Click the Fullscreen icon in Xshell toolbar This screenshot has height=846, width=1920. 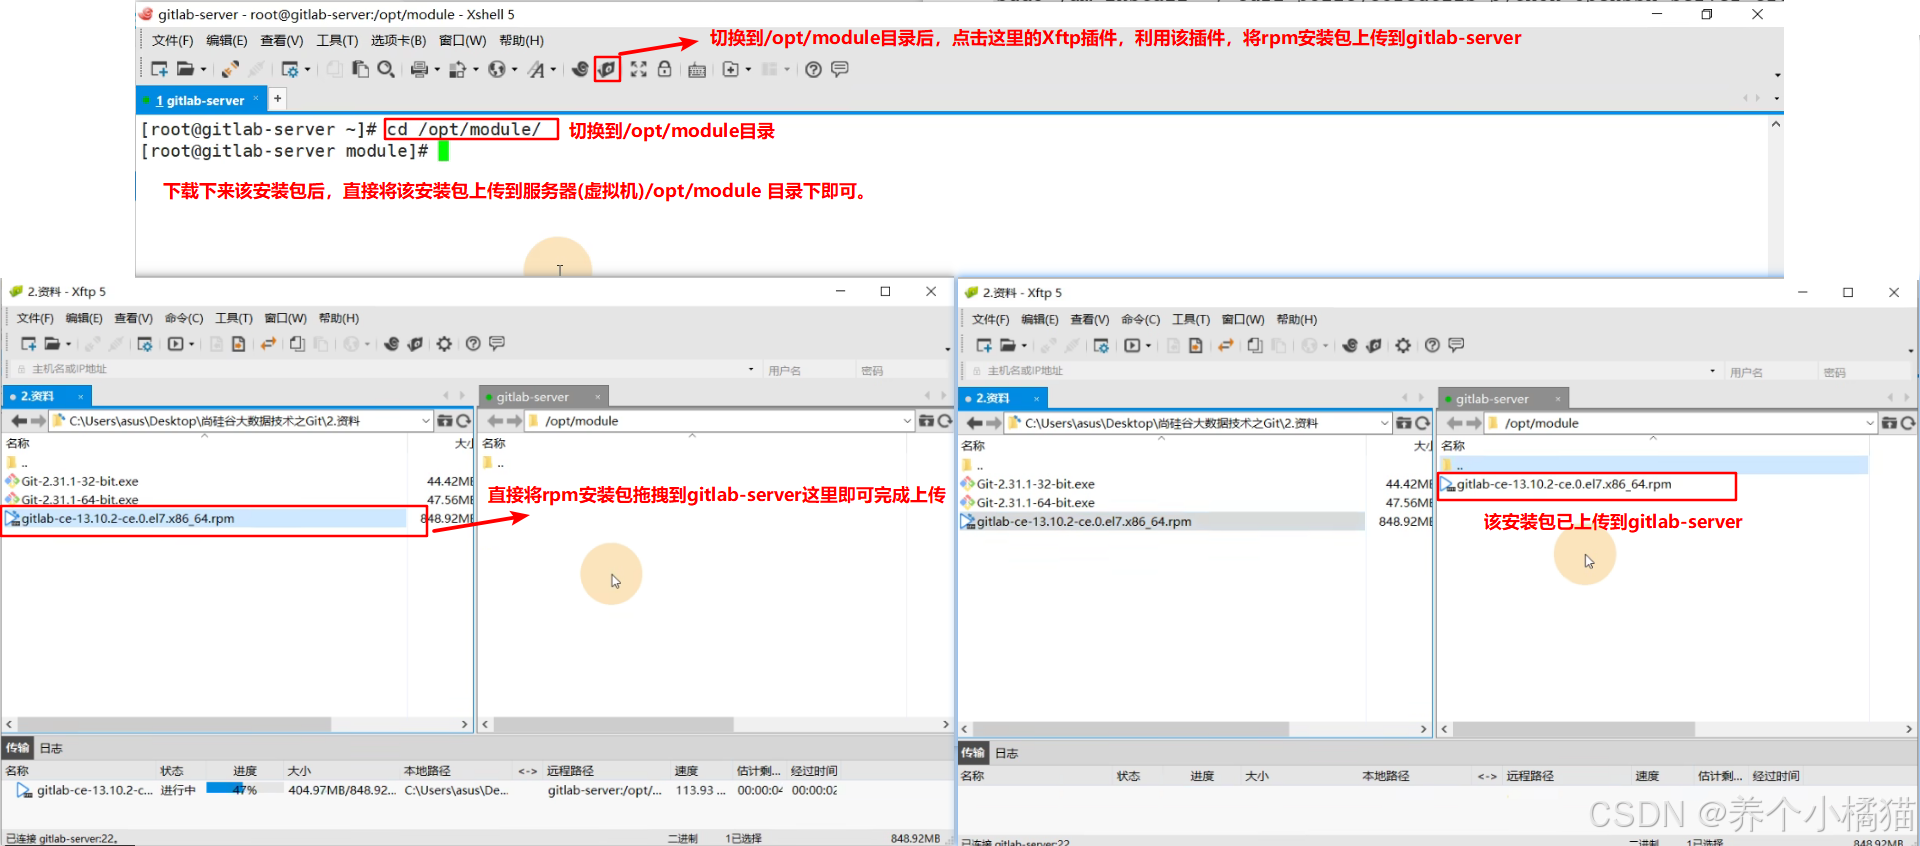click(x=638, y=69)
